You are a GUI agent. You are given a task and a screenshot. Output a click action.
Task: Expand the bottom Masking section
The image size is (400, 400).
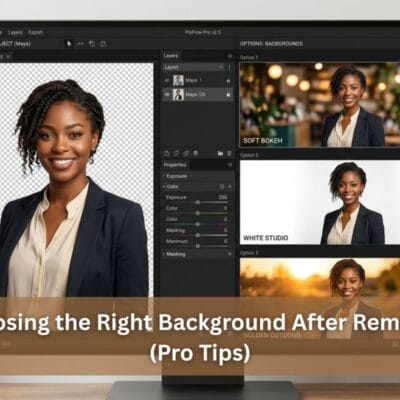pyautogui.click(x=198, y=254)
